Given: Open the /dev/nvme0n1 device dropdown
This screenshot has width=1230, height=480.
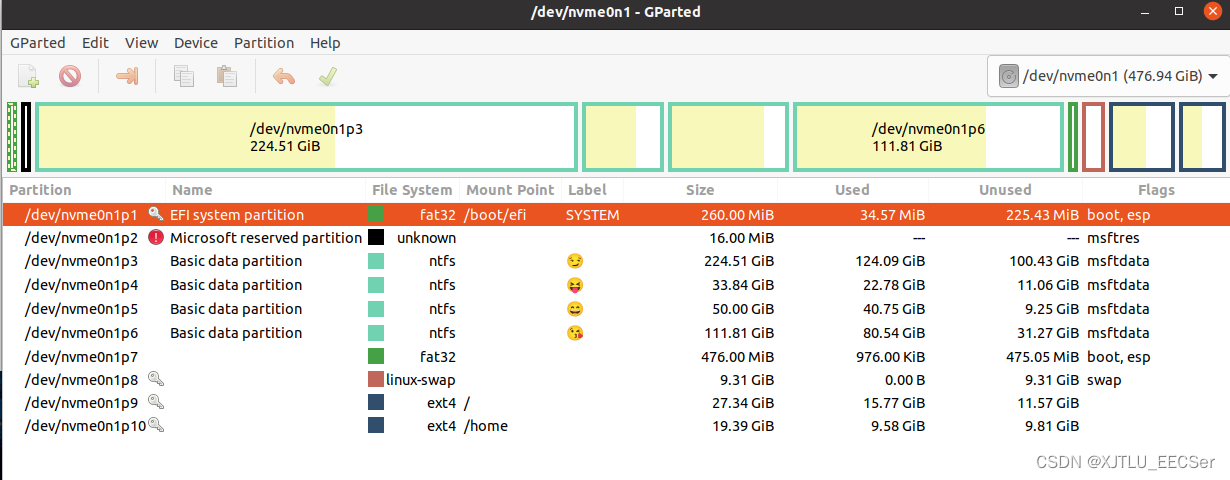Looking at the screenshot, I should [x=1108, y=77].
